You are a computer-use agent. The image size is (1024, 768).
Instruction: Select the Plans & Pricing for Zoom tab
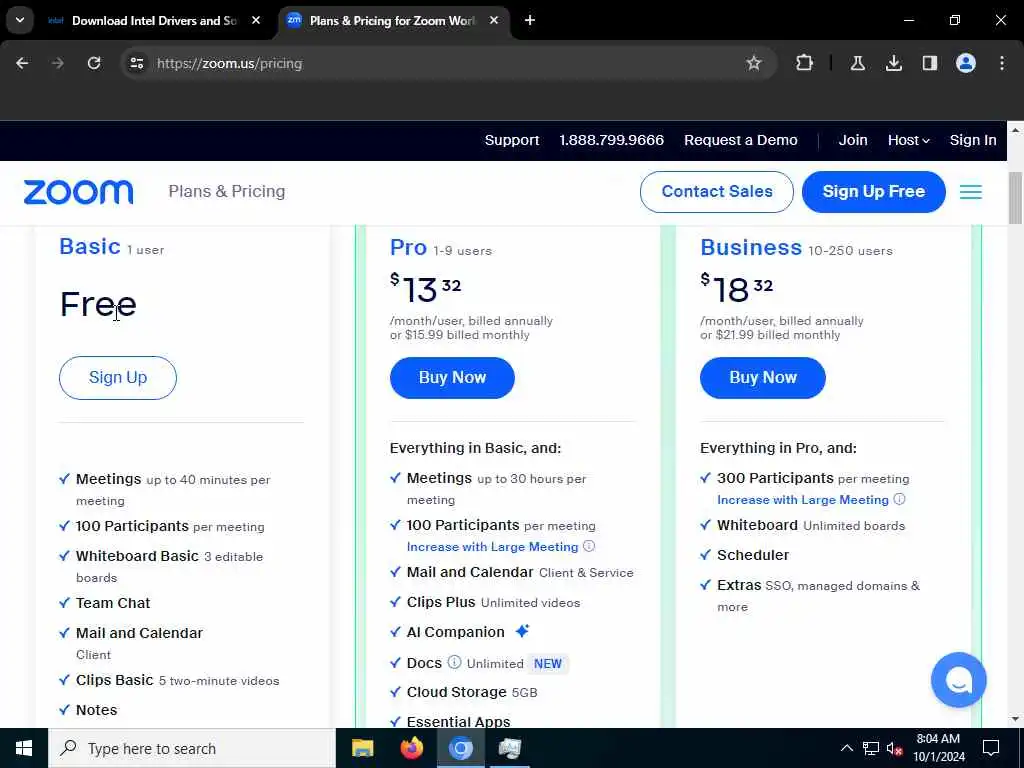pos(393,20)
